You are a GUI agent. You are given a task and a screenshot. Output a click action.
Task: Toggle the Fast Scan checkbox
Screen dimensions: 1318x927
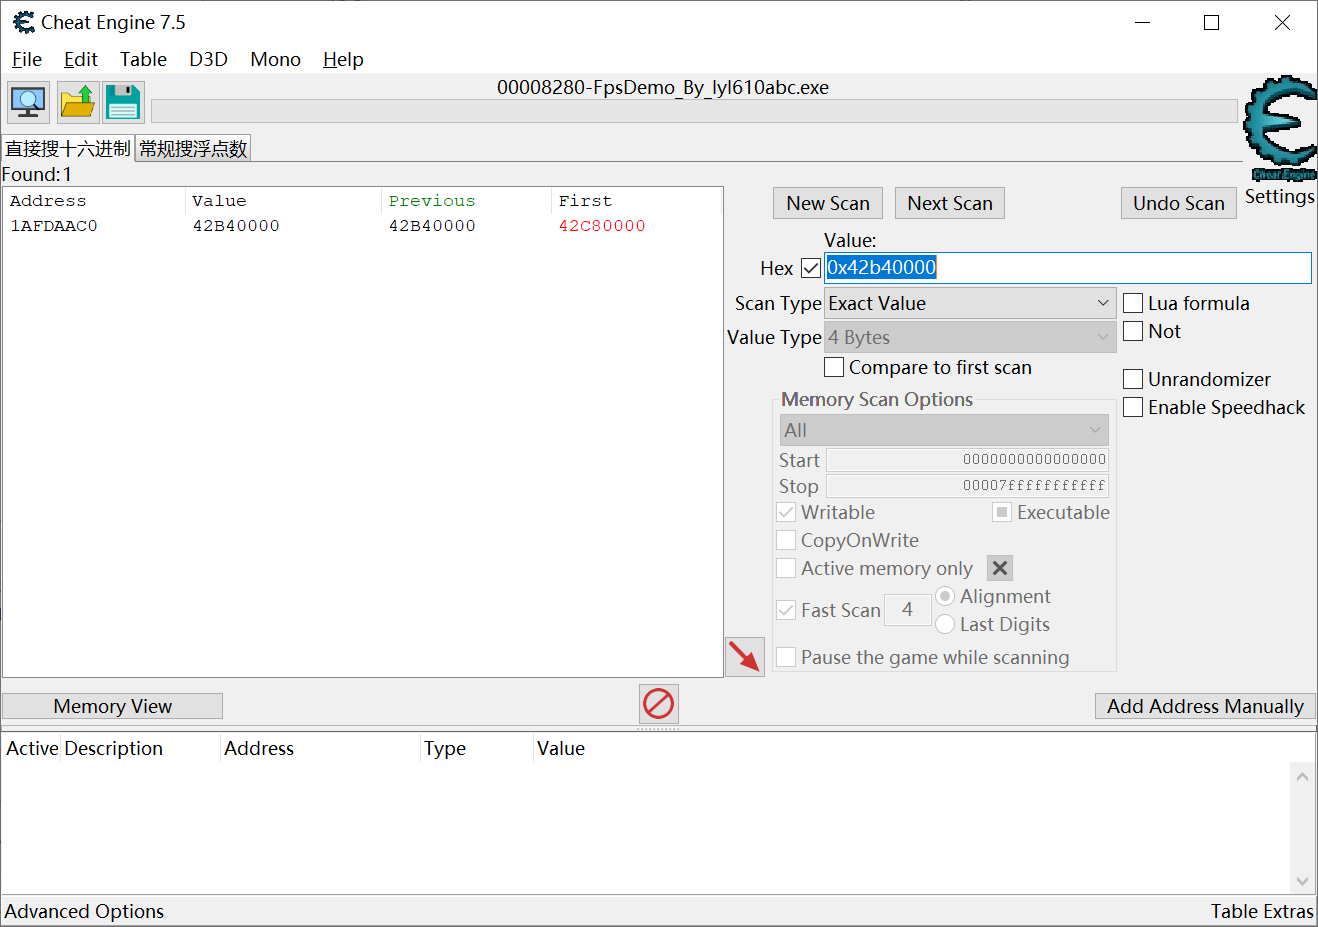coord(787,610)
